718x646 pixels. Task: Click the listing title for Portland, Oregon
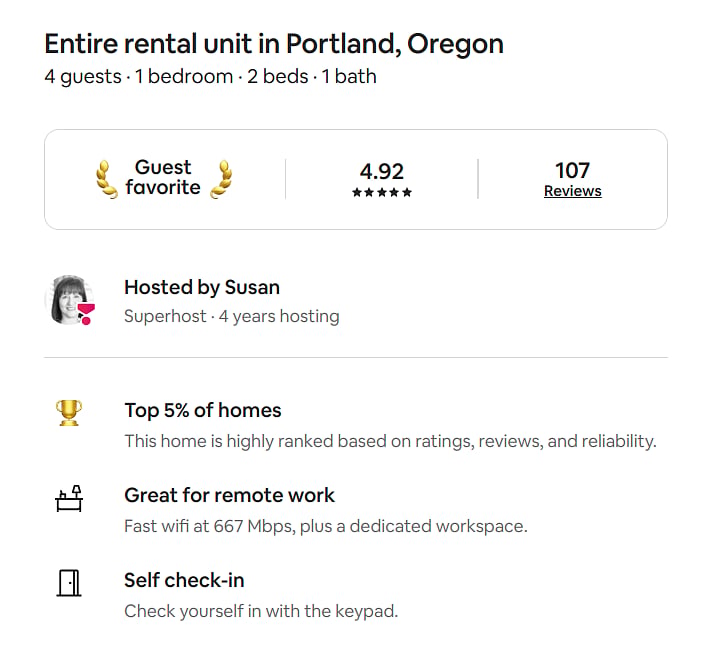[x=274, y=44]
